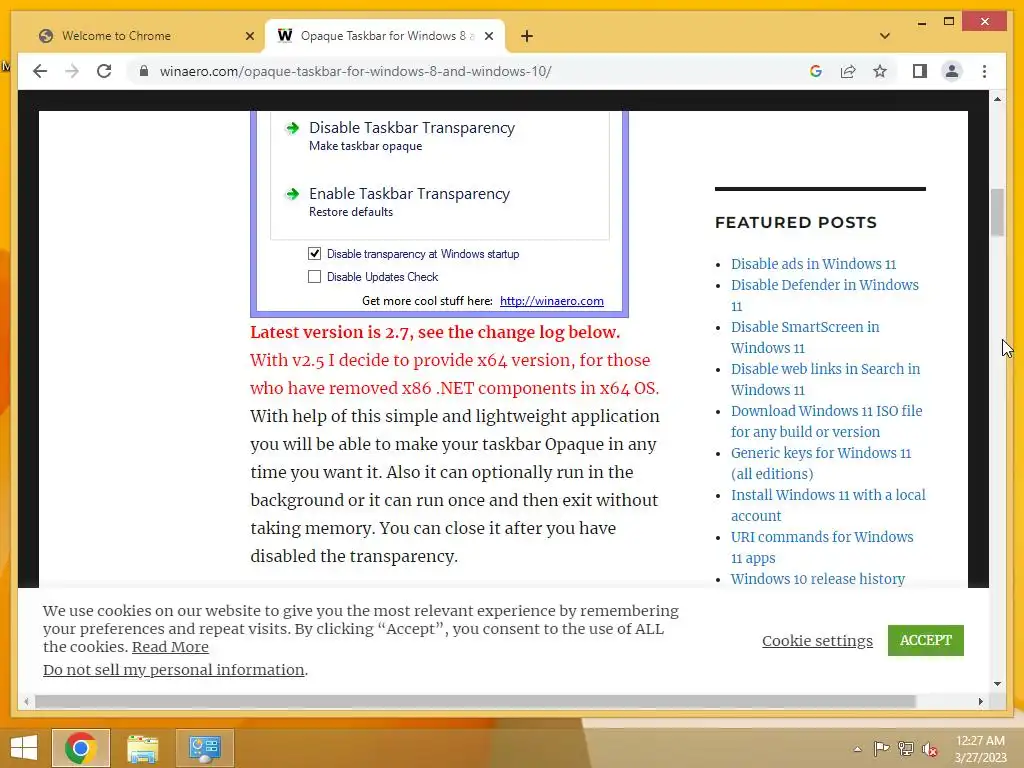
Task: Open the Google search icon in the address bar
Action: coord(816,71)
